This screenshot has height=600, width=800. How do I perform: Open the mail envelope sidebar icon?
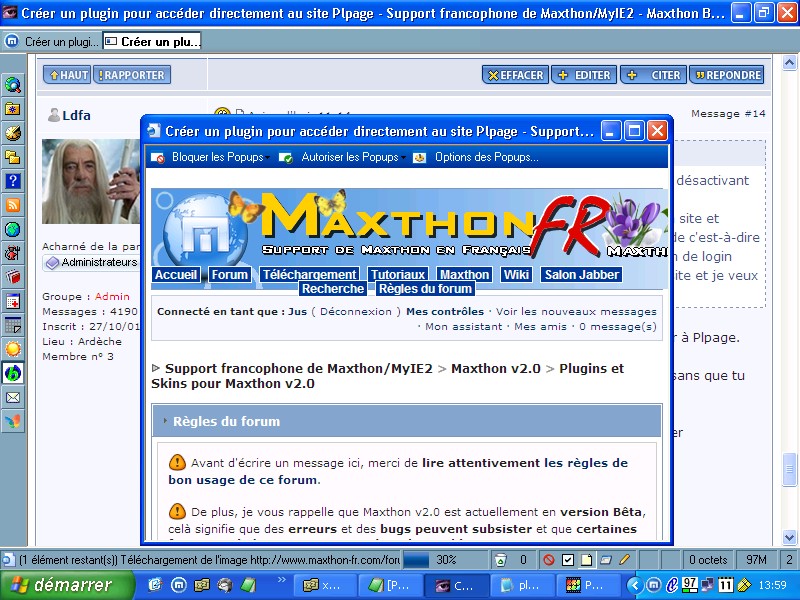click(13, 397)
